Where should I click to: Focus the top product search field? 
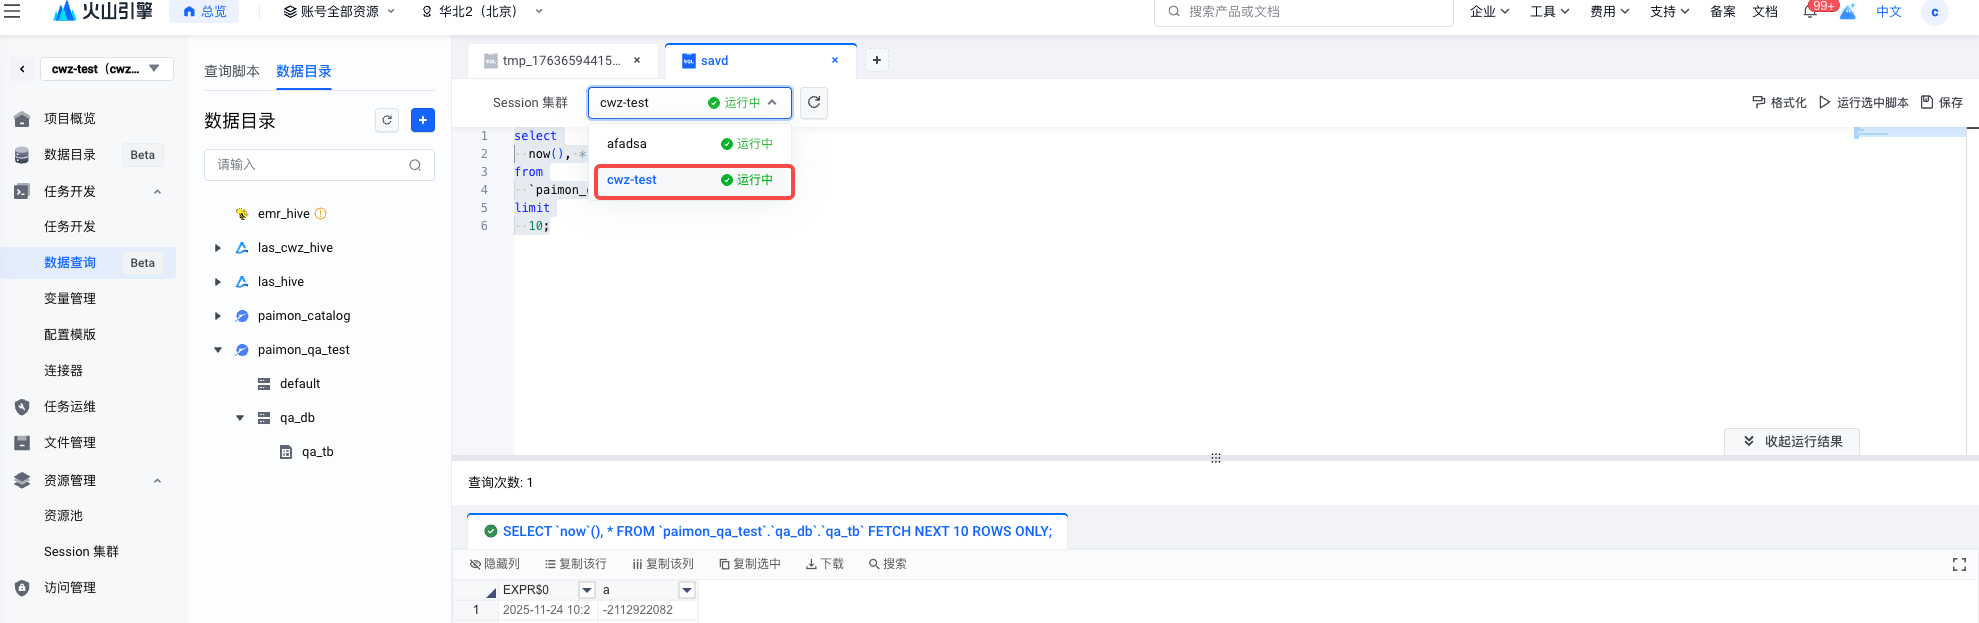[1303, 12]
